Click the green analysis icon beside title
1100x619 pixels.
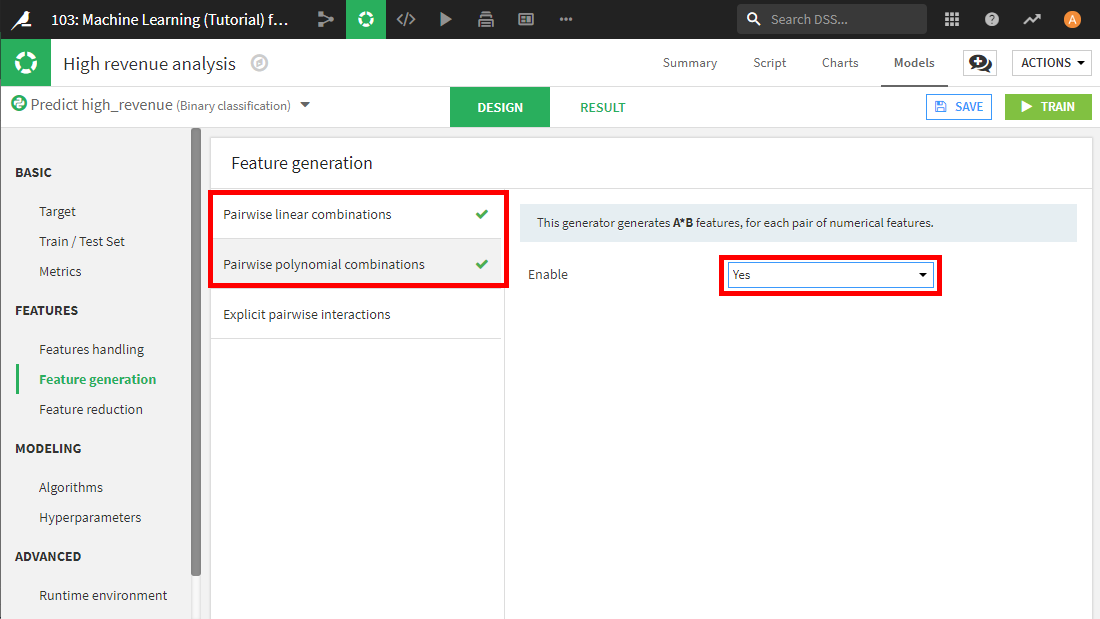(x=26, y=62)
